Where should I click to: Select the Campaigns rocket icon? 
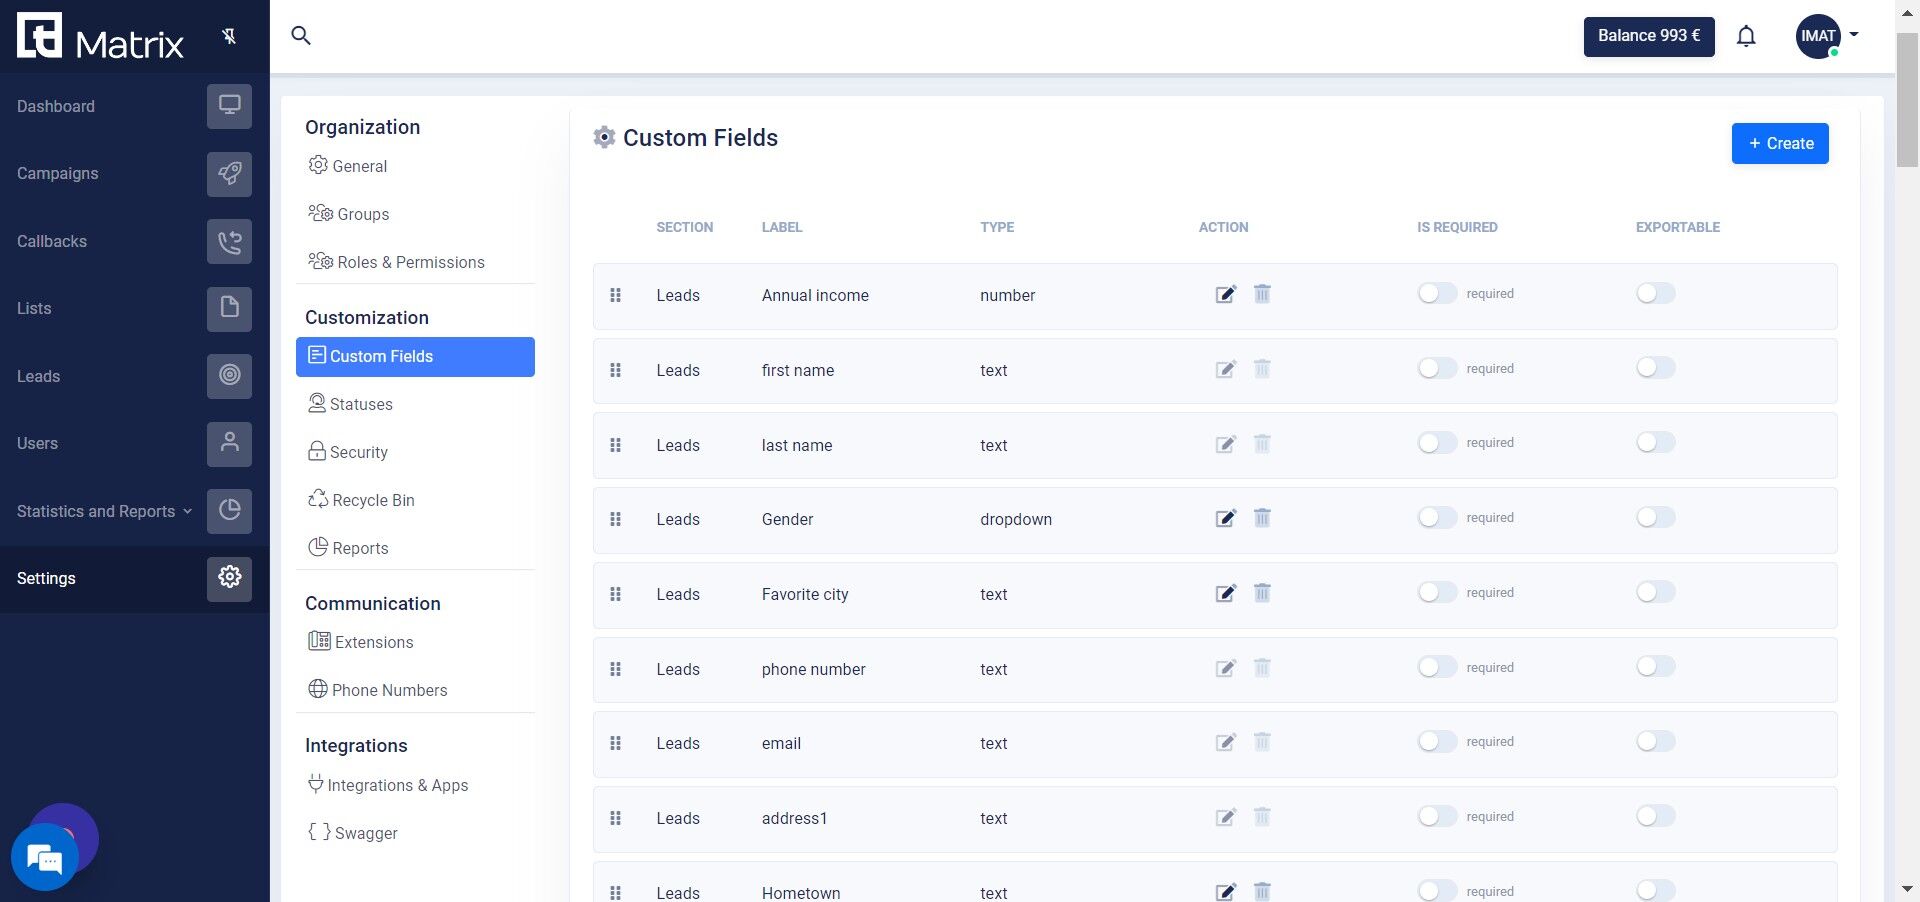(229, 173)
